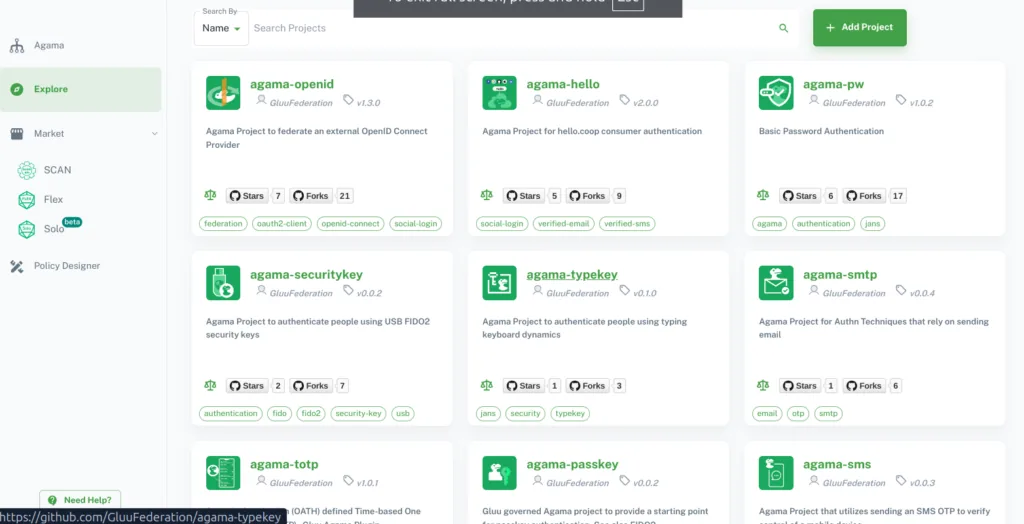The height and width of the screenshot is (524, 1024).
Task: Click the otp tag
Action: [x=798, y=414]
